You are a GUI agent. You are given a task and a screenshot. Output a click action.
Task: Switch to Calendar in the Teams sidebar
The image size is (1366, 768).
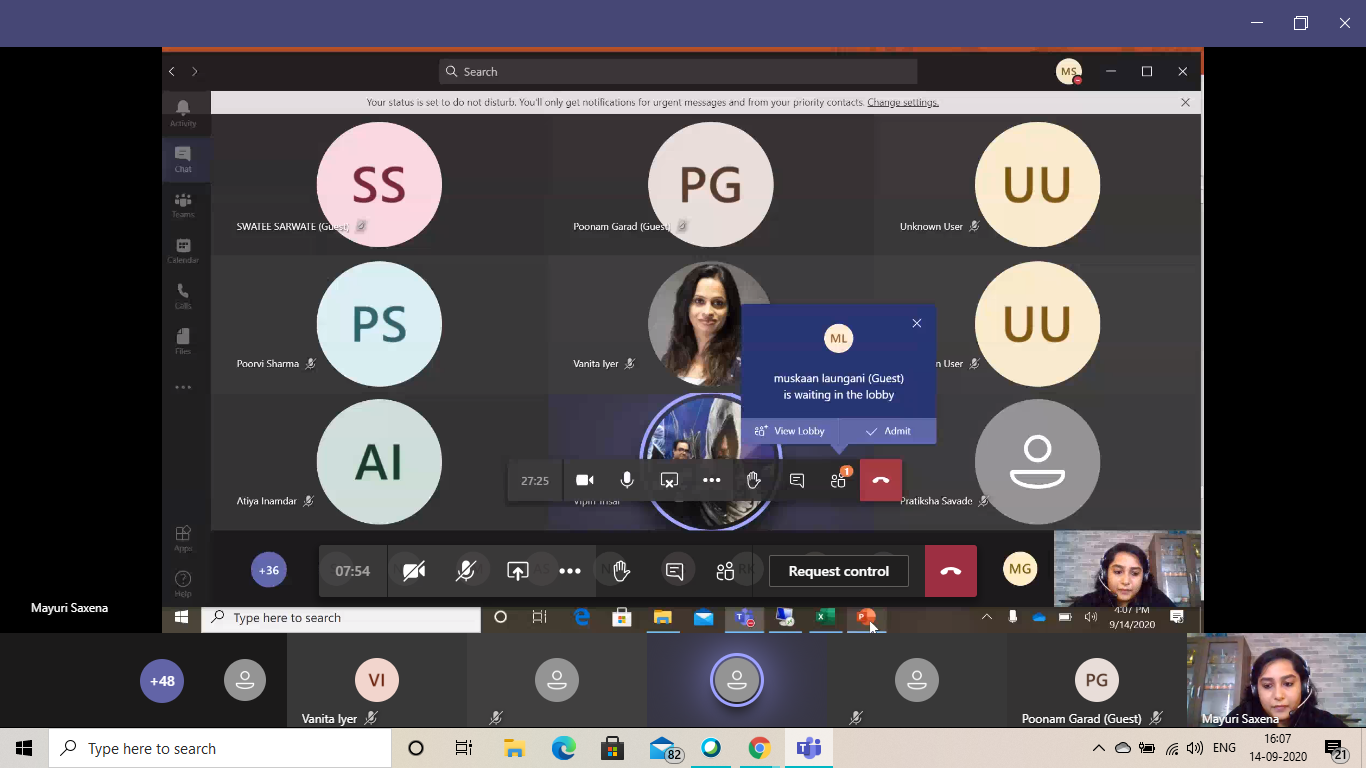tap(183, 250)
